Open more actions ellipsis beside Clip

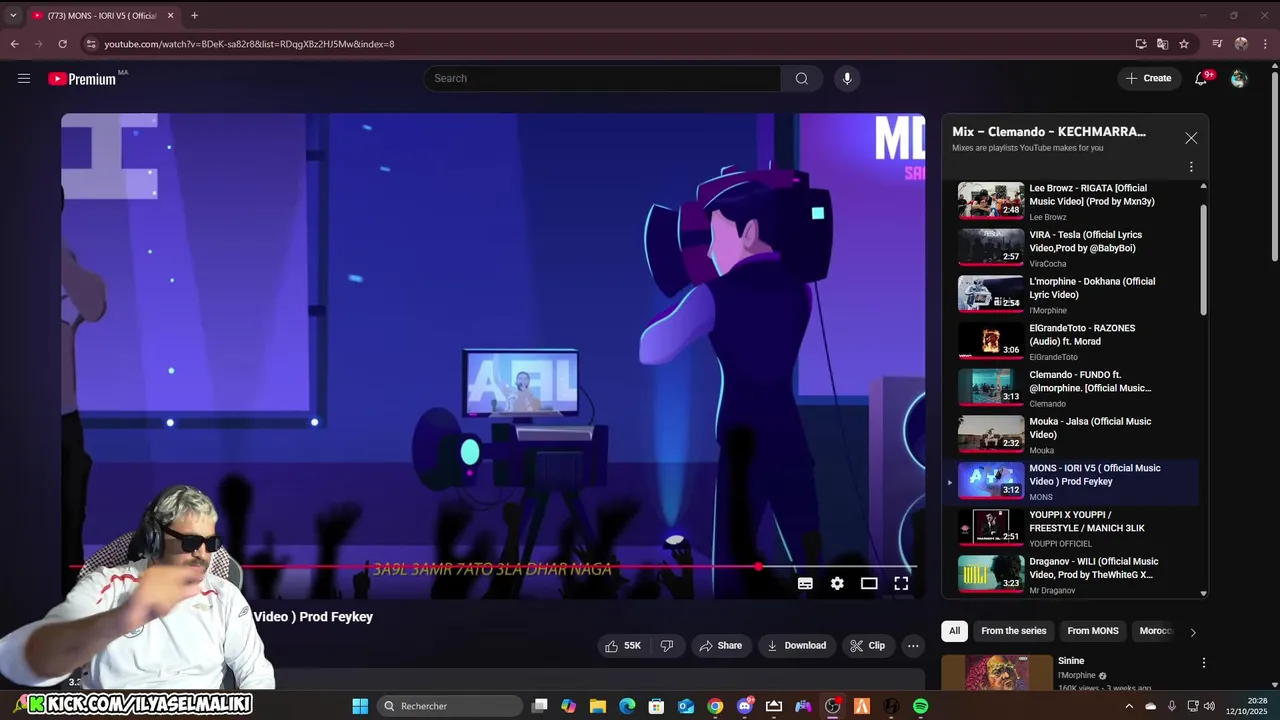[x=913, y=646]
